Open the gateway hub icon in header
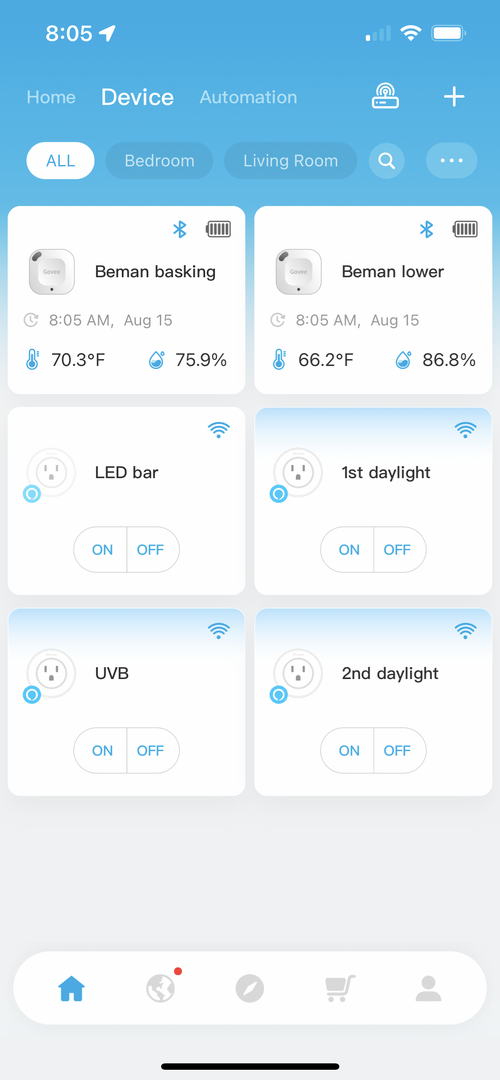 [x=386, y=96]
